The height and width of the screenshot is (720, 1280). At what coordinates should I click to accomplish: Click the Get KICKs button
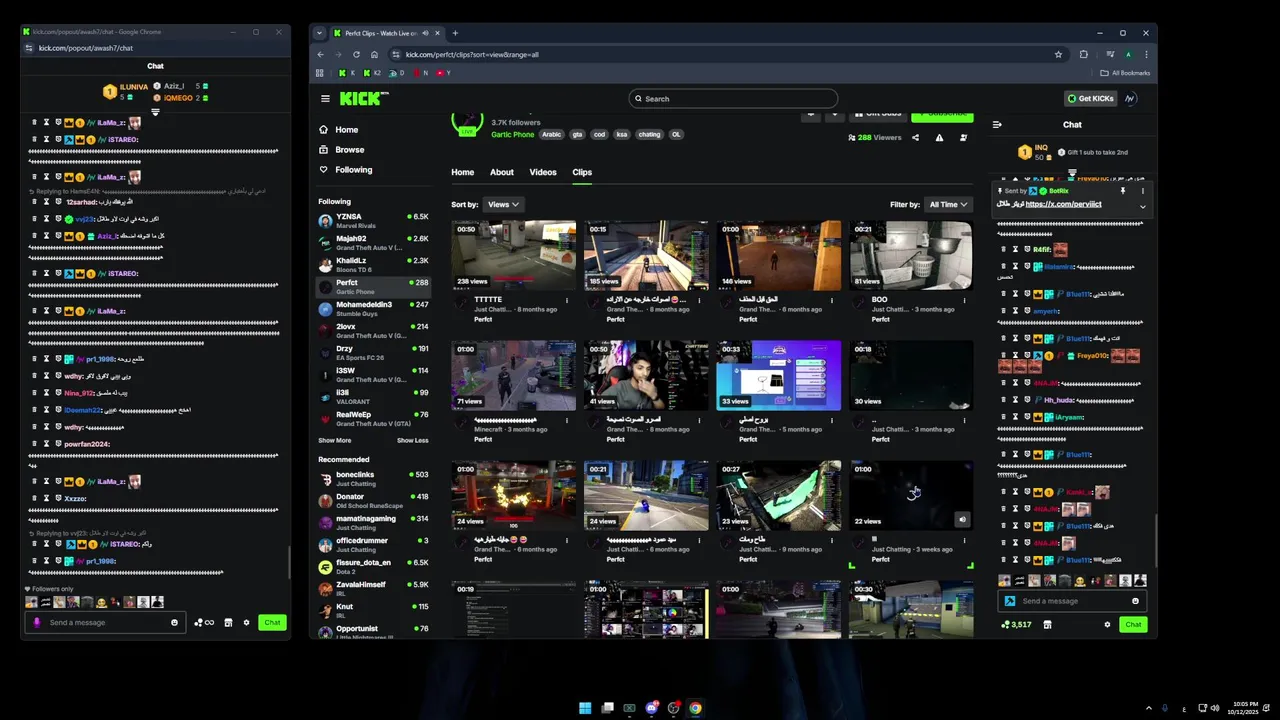(x=1091, y=99)
